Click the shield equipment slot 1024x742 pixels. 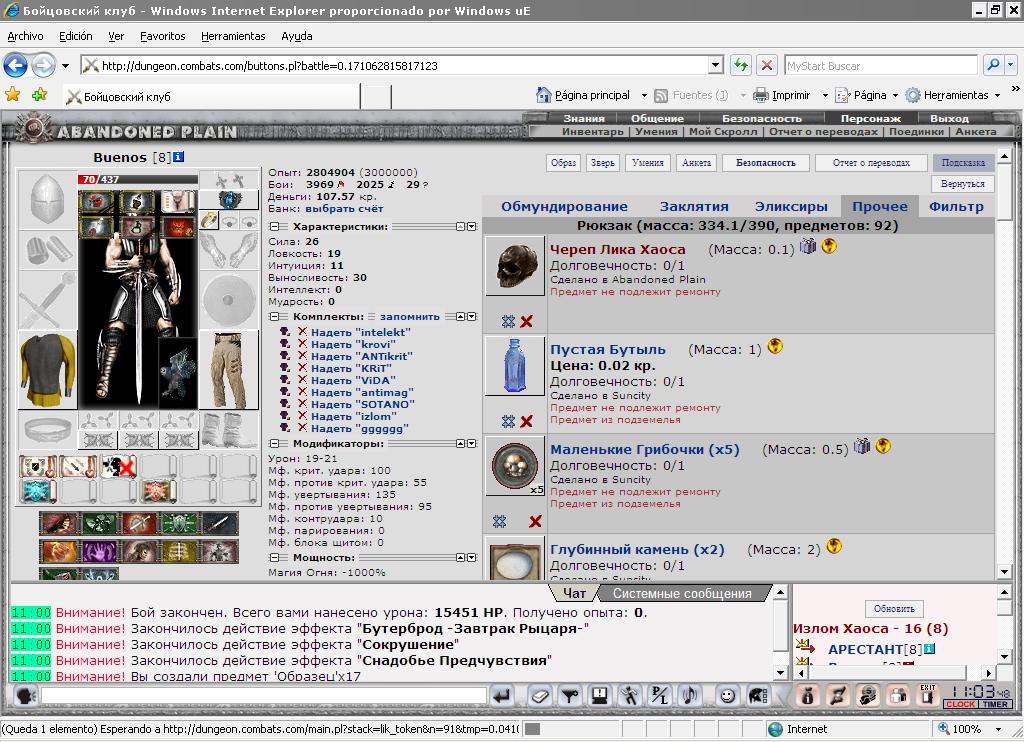(228, 300)
